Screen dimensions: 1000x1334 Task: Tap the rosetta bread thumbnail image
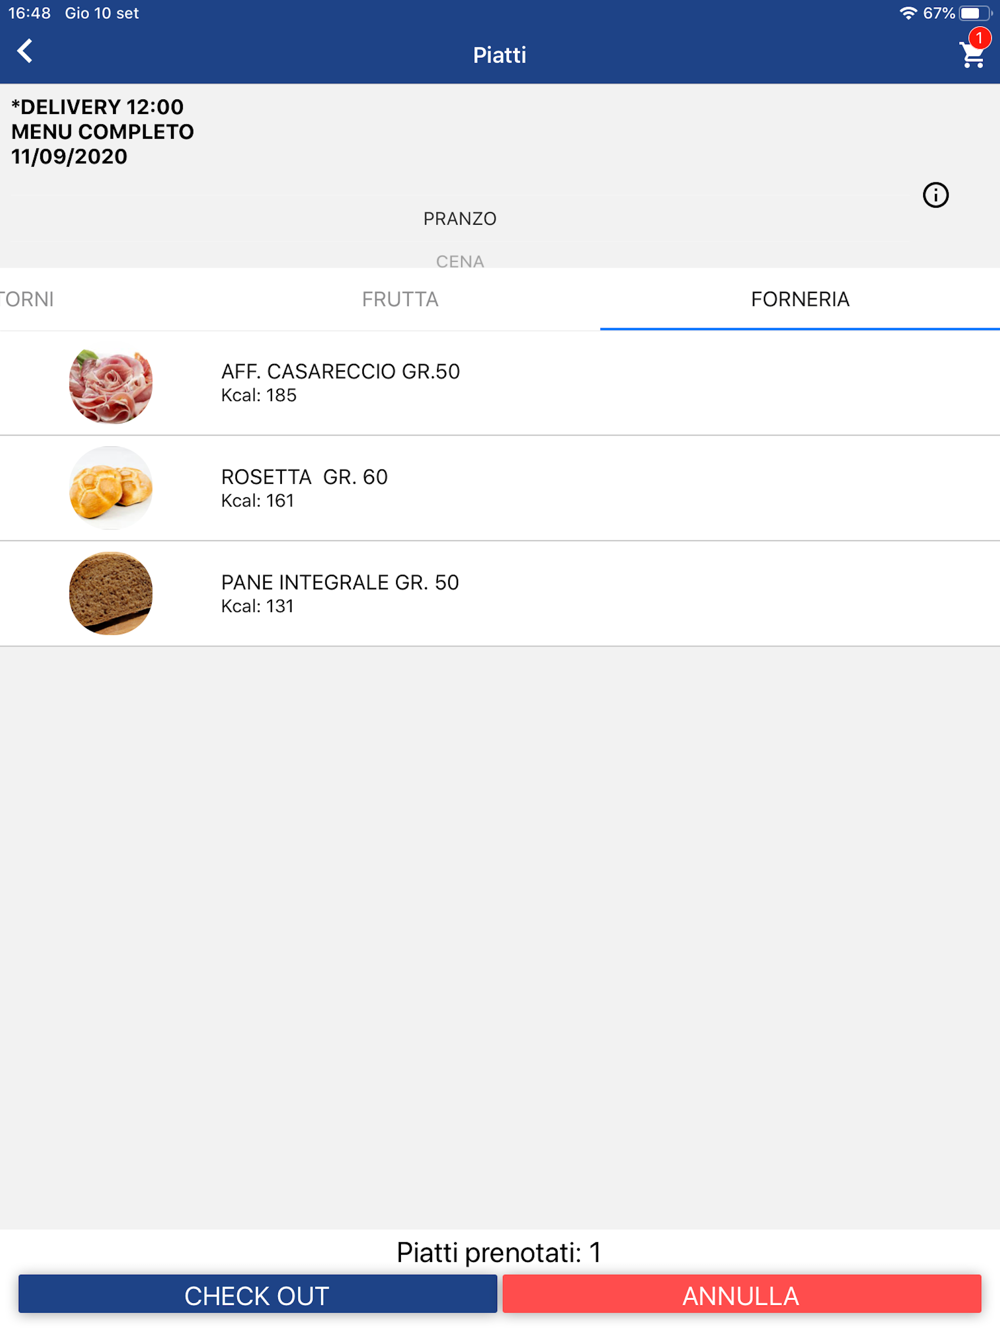111,488
